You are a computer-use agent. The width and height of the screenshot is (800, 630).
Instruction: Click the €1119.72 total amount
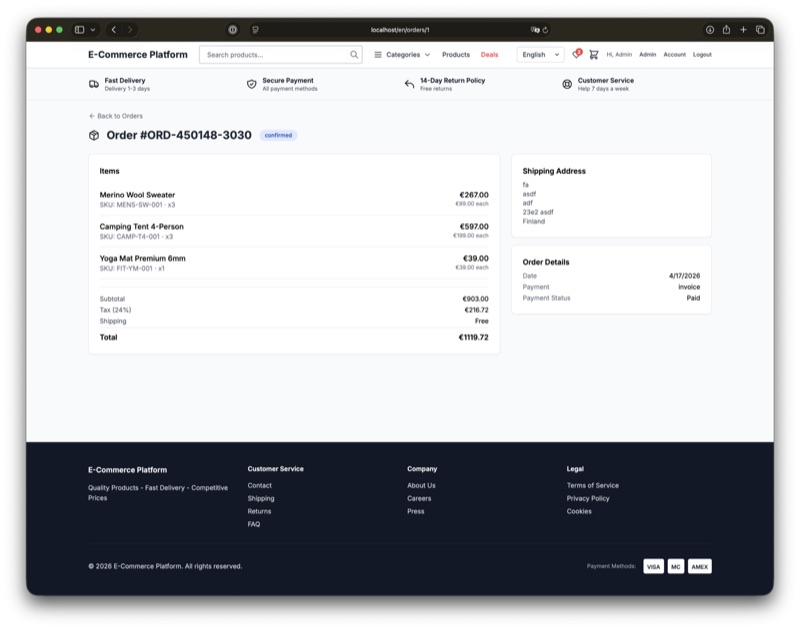pyautogui.click(x=473, y=337)
